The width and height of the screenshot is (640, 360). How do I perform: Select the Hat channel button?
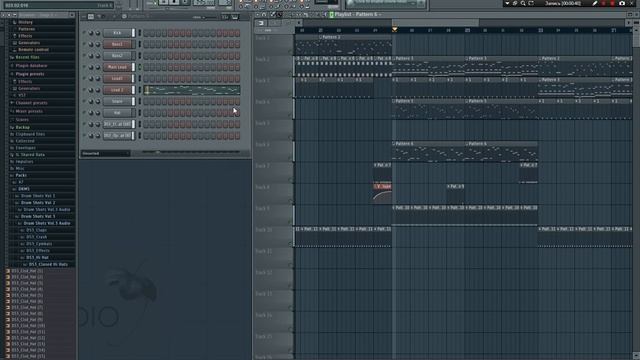117,113
